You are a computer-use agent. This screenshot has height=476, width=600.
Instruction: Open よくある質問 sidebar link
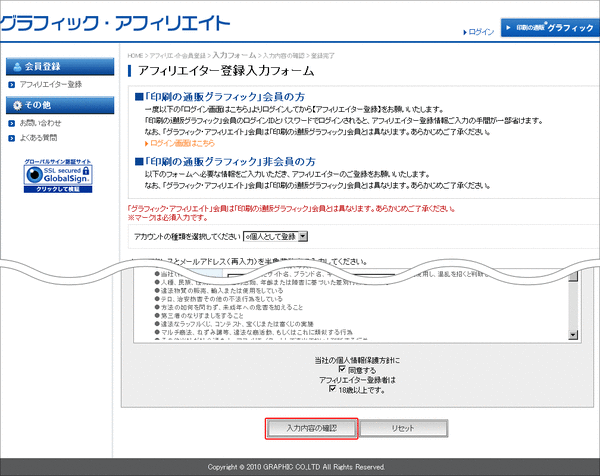pyautogui.click(x=38, y=138)
